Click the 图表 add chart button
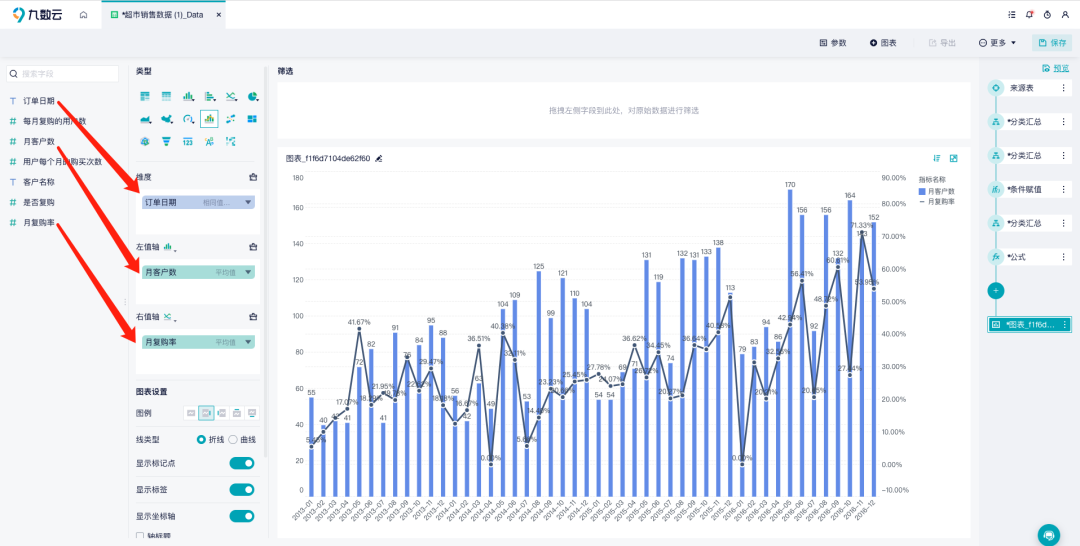Viewport: 1080px width, 546px height. click(883, 43)
